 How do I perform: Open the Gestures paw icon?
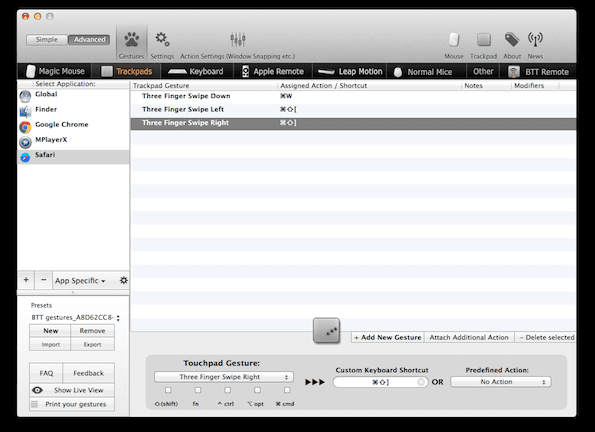point(131,39)
